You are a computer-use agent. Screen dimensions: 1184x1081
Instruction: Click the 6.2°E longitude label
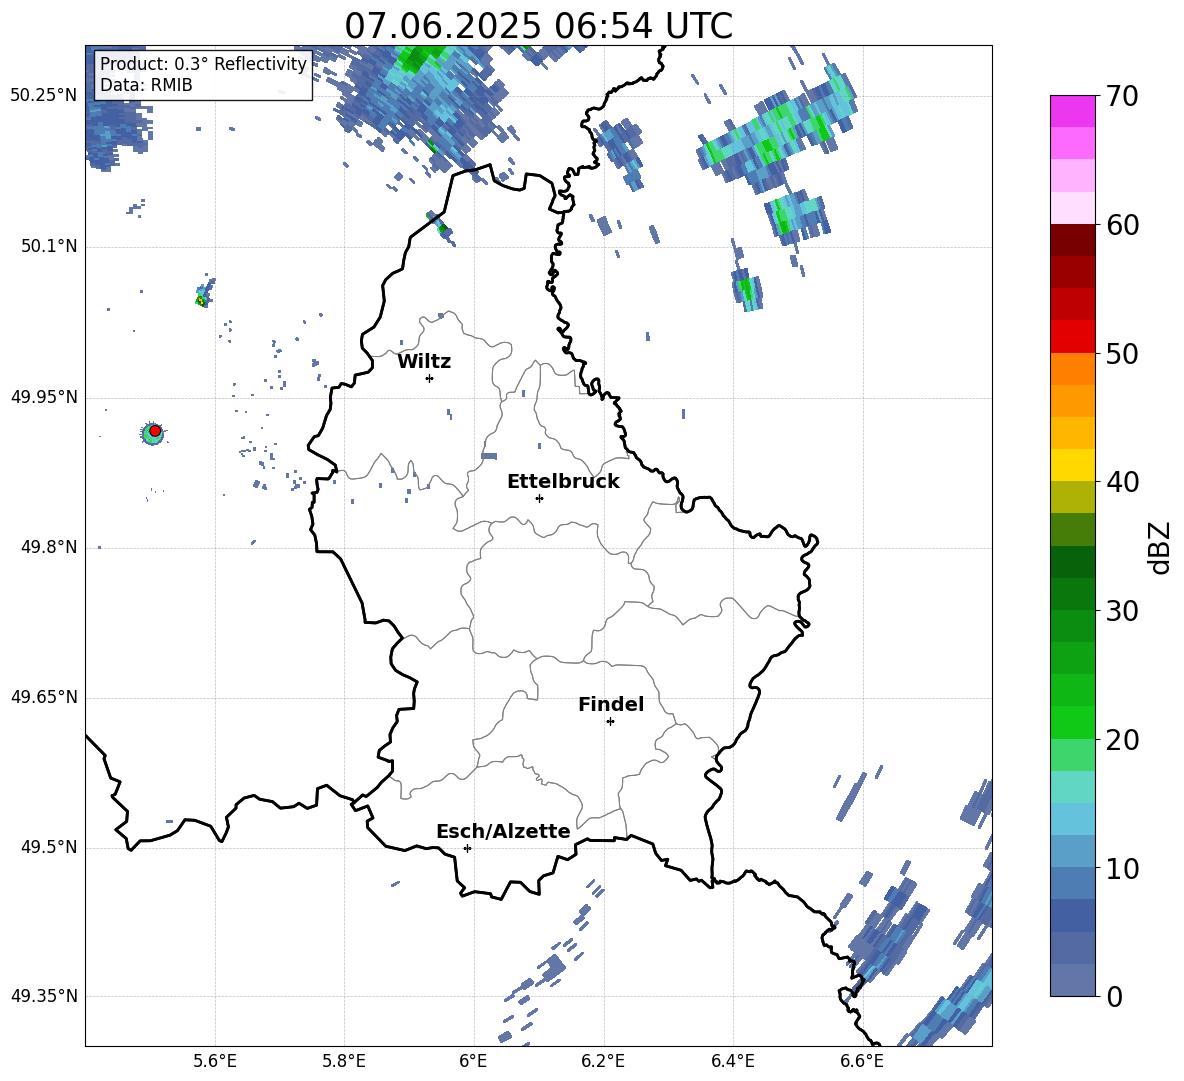[x=603, y=1061]
